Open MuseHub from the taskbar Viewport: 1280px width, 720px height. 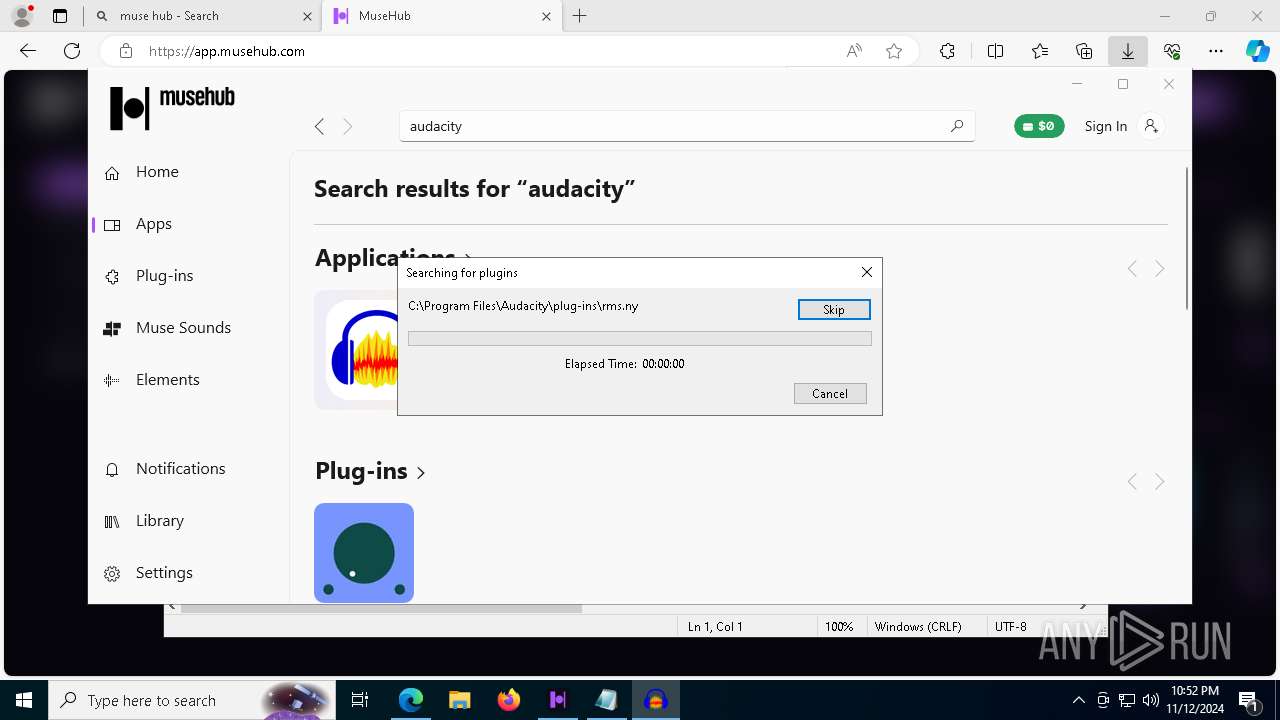pyautogui.click(x=558, y=700)
